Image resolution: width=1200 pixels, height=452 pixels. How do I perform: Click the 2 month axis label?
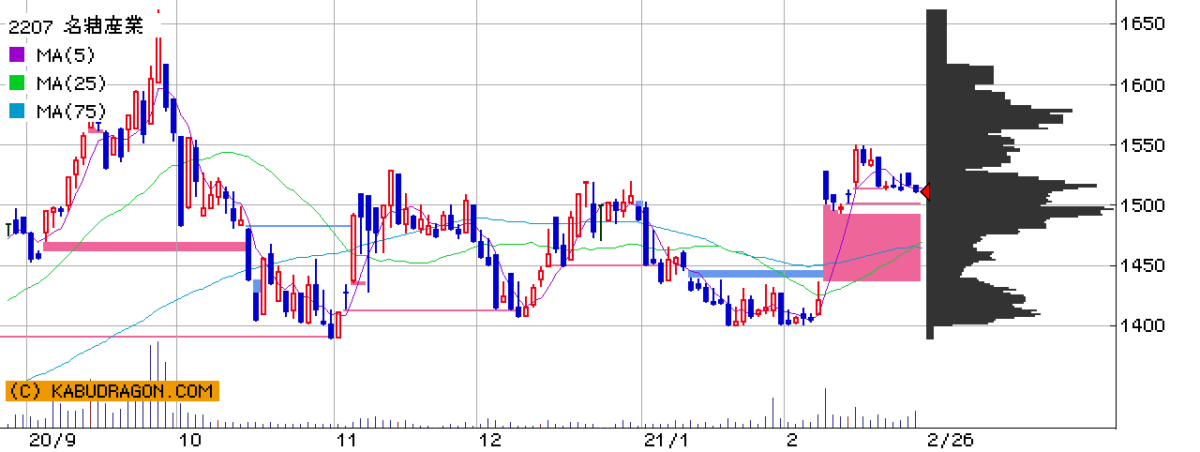(791, 440)
